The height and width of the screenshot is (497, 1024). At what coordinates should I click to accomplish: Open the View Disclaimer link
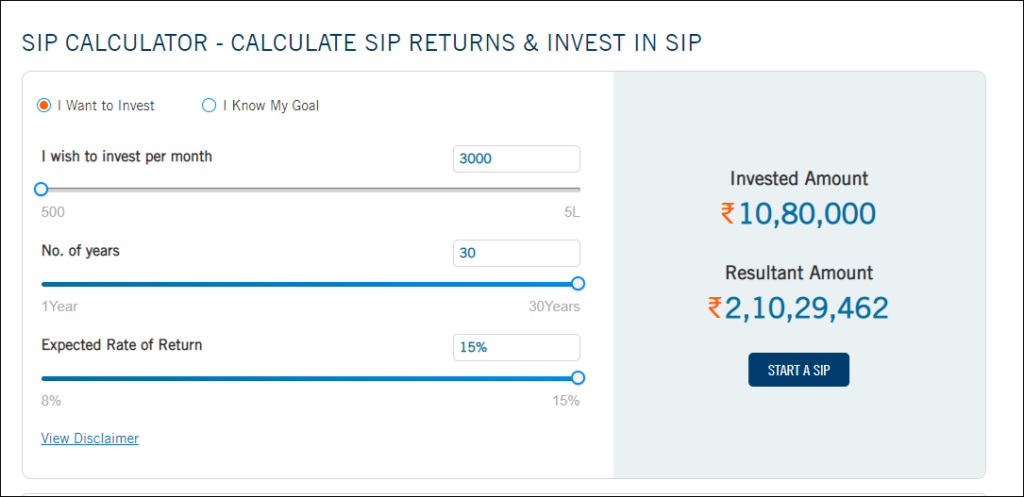(90, 438)
